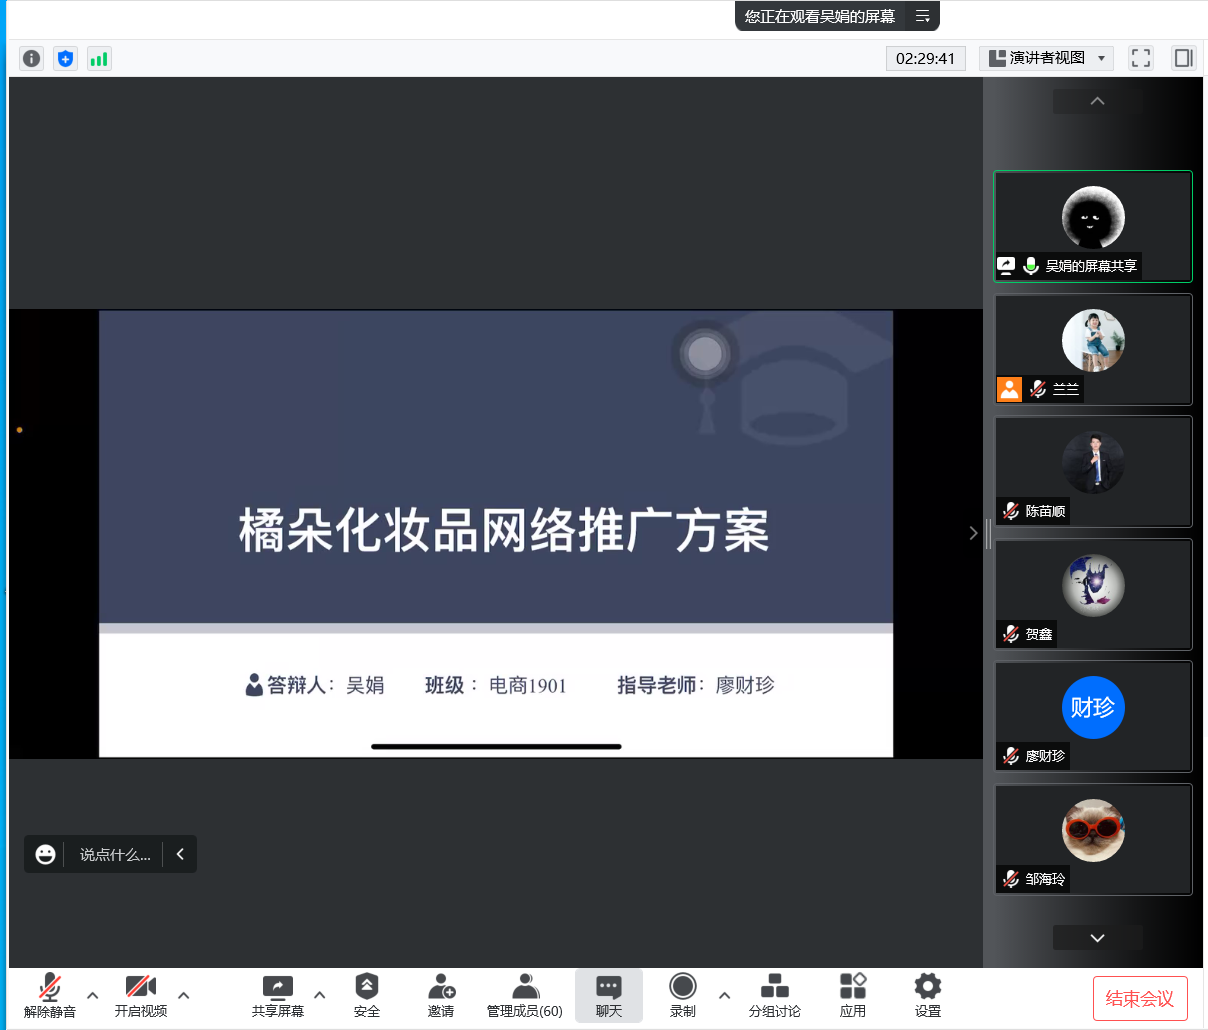Click the muted mic icon of 邹海玲
The width and height of the screenshot is (1208, 1030).
click(1011, 879)
